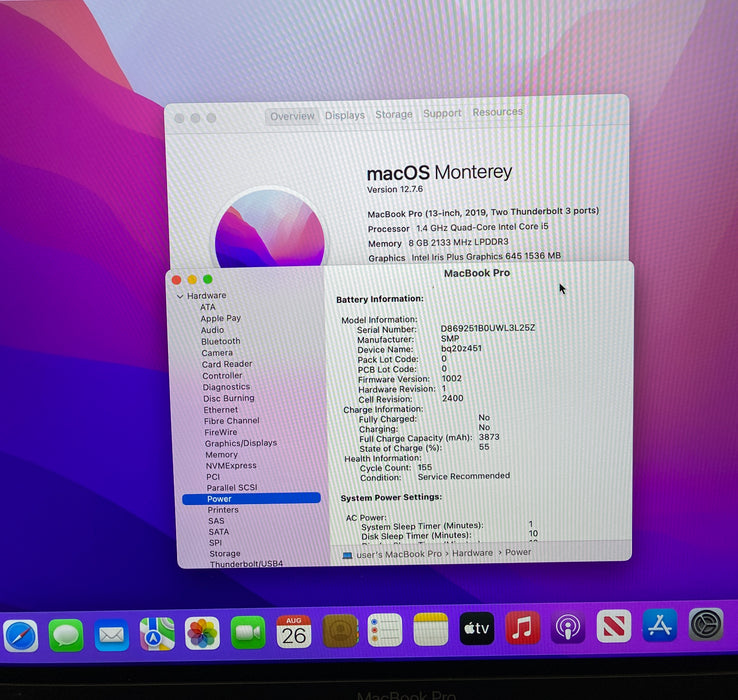Select highlighted Power item in sidebar
The image size is (738, 700).
pyautogui.click(x=251, y=499)
